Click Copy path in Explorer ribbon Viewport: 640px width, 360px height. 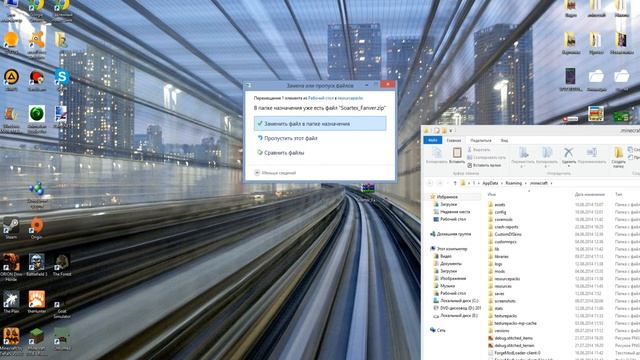pyautogui.click(x=487, y=158)
